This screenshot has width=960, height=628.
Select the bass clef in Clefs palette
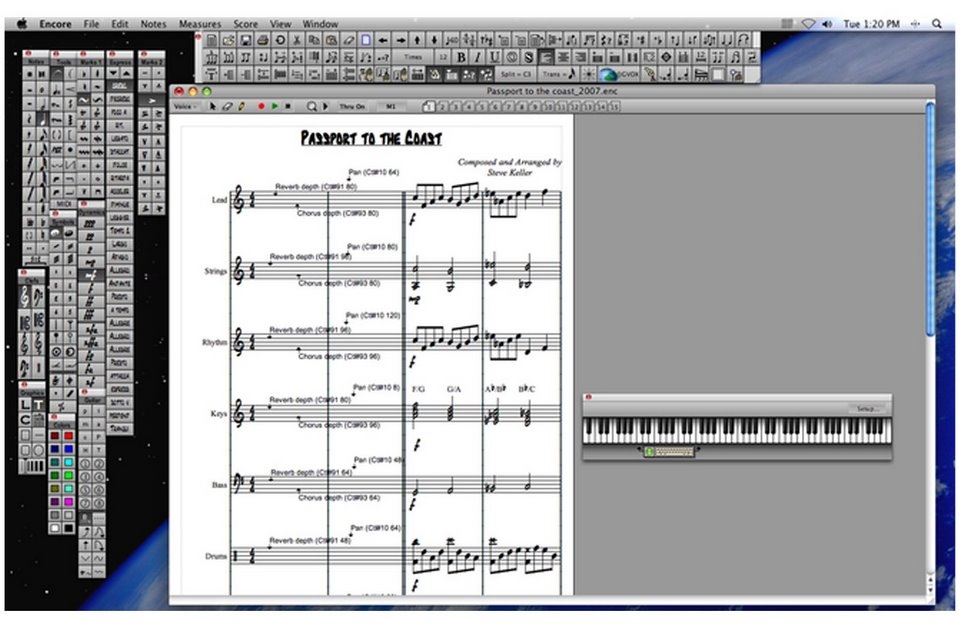point(38,297)
